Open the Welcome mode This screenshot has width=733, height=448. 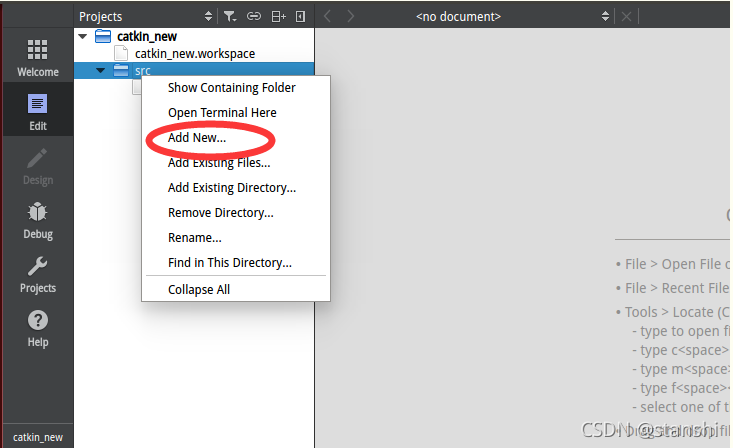tap(38, 58)
